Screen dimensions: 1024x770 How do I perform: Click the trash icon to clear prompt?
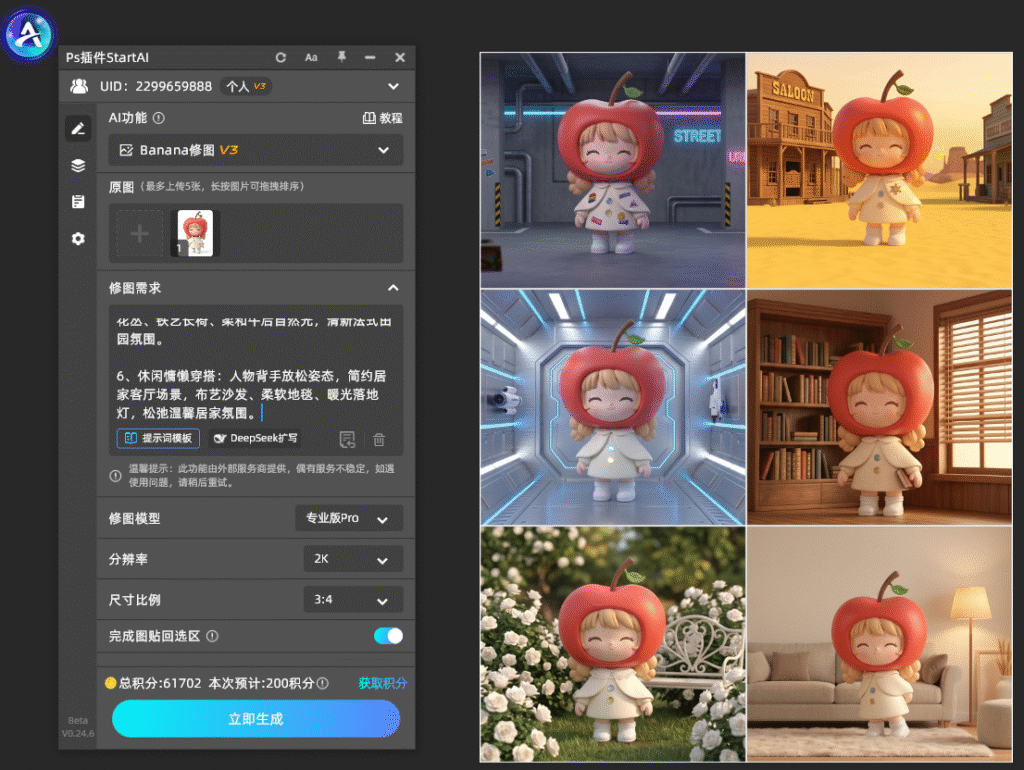point(379,440)
